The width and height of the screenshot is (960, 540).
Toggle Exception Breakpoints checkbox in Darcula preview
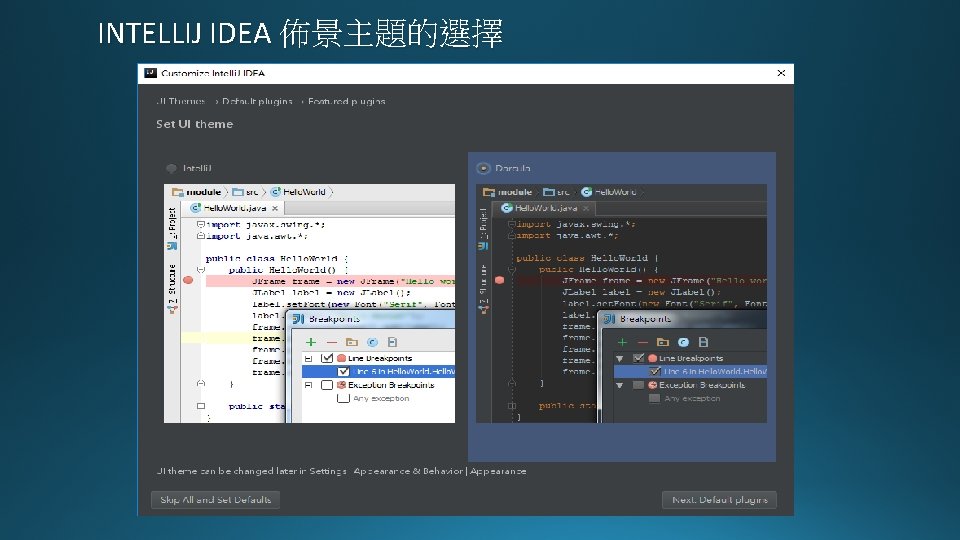638,385
